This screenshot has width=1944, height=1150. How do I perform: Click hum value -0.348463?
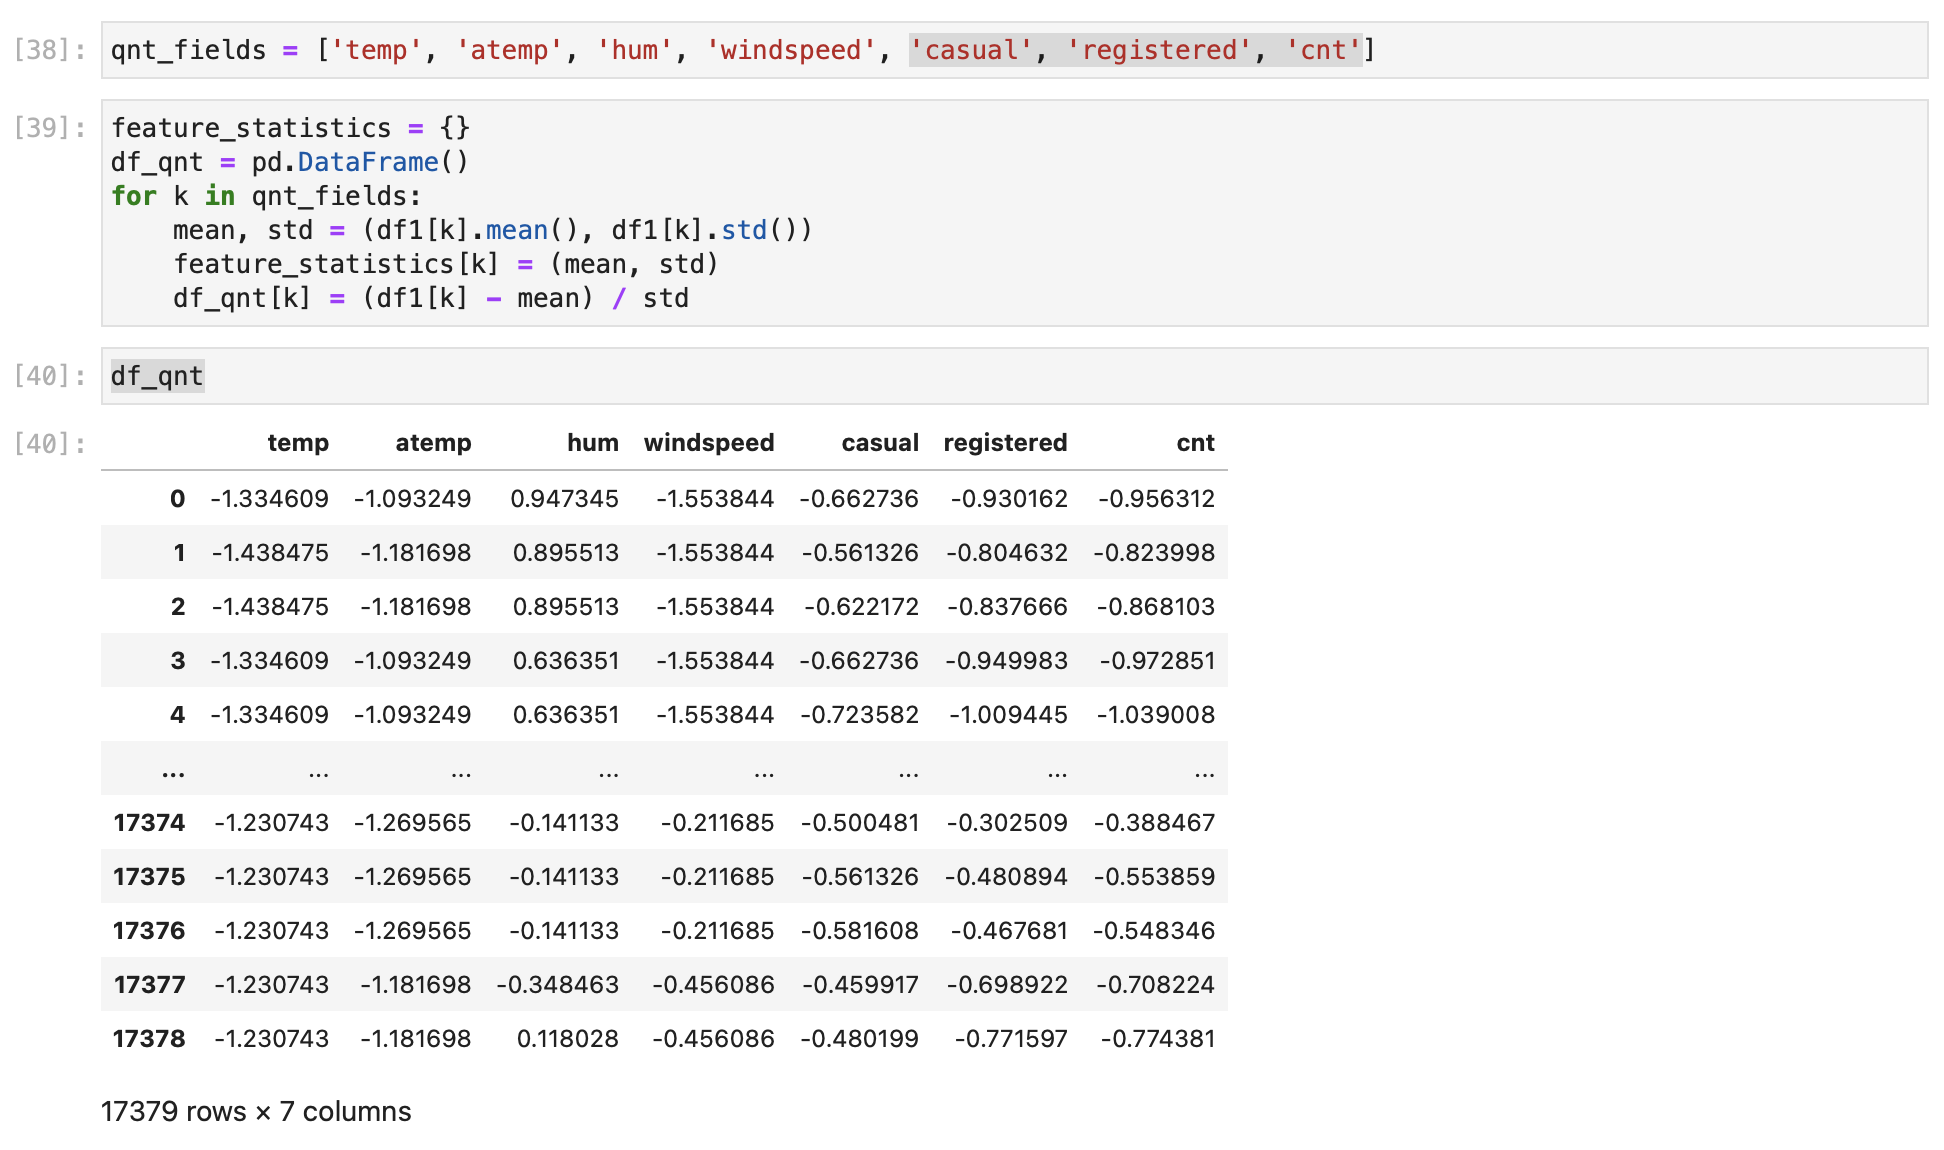pyautogui.click(x=558, y=985)
